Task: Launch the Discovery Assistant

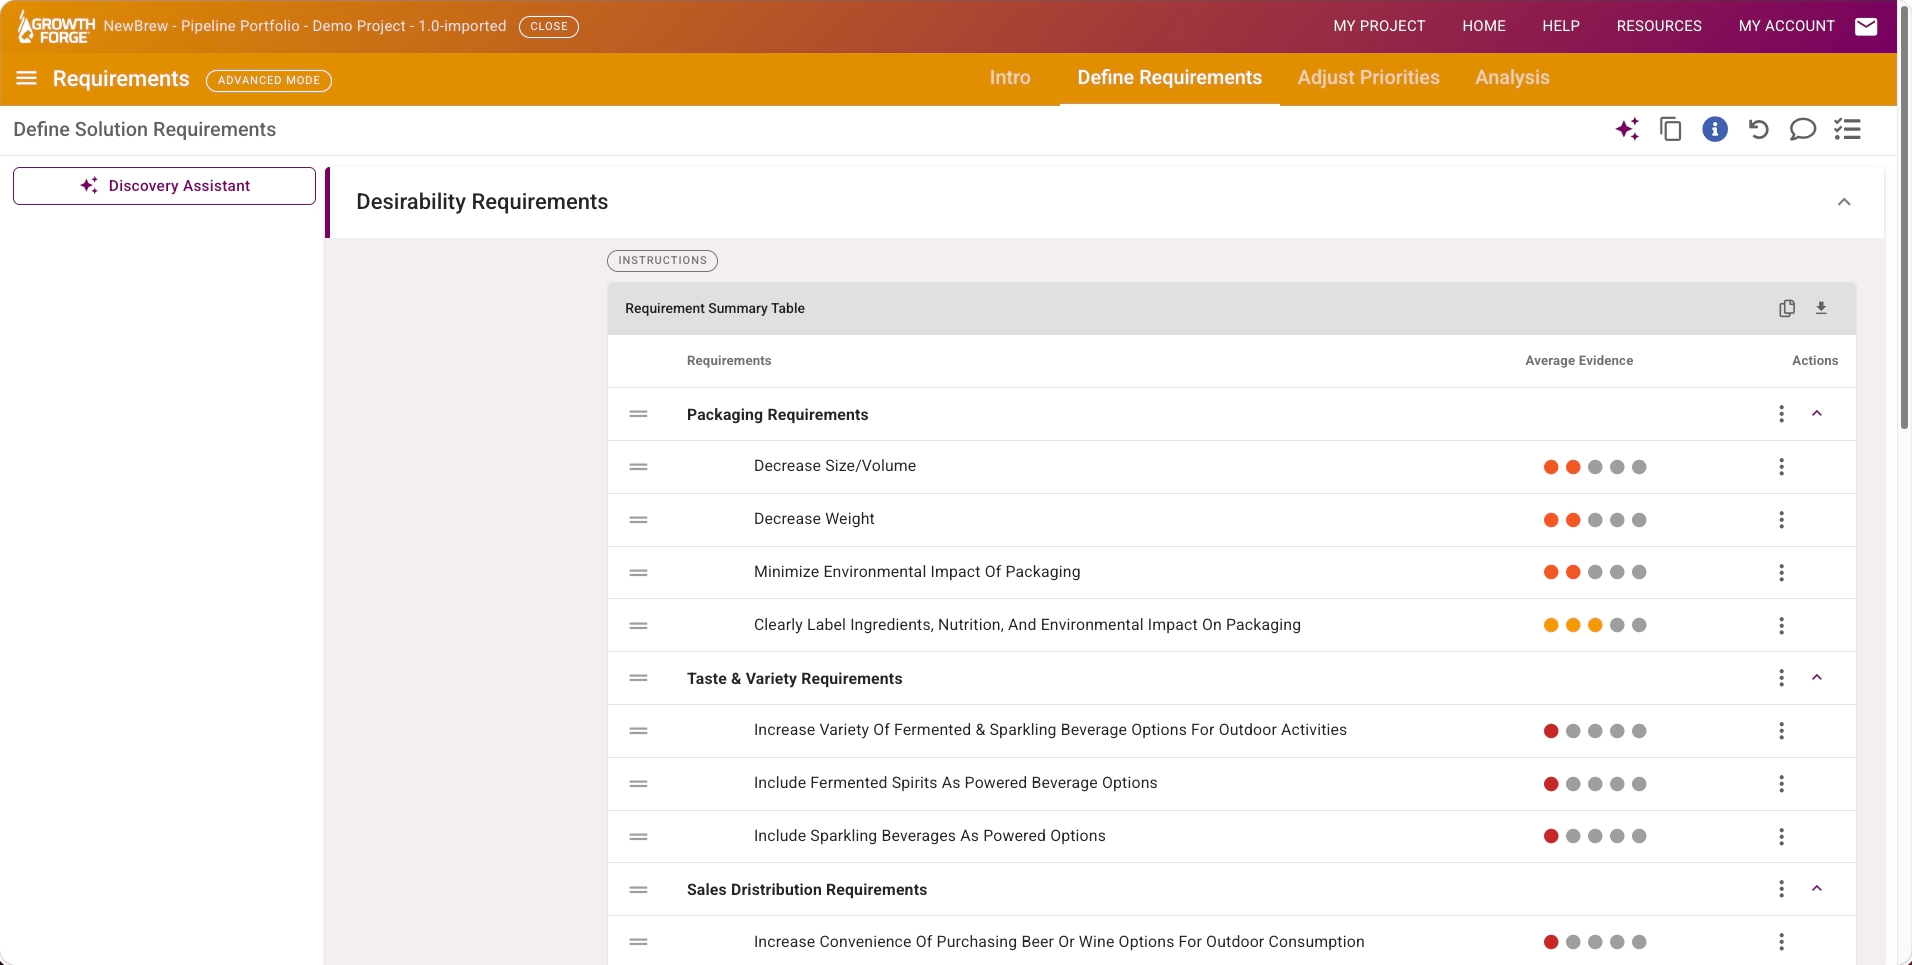Action: pyautogui.click(x=164, y=186)
